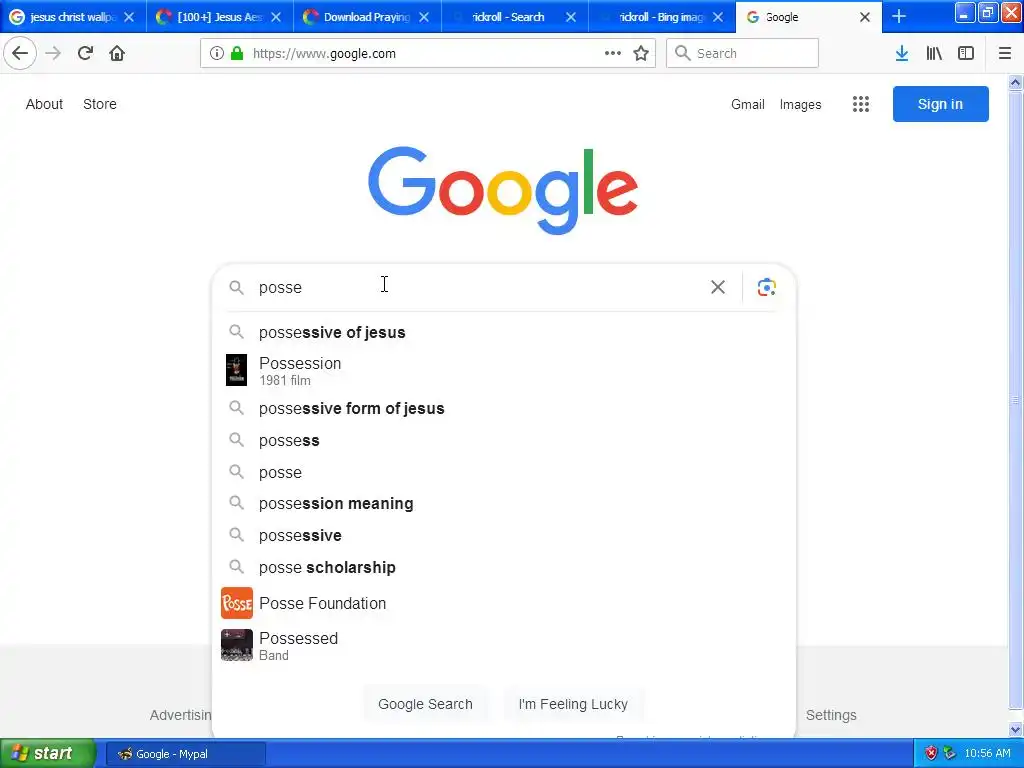Screen dimensions: 1024x768
Task: Reload the current page
Action: [85, 54]
